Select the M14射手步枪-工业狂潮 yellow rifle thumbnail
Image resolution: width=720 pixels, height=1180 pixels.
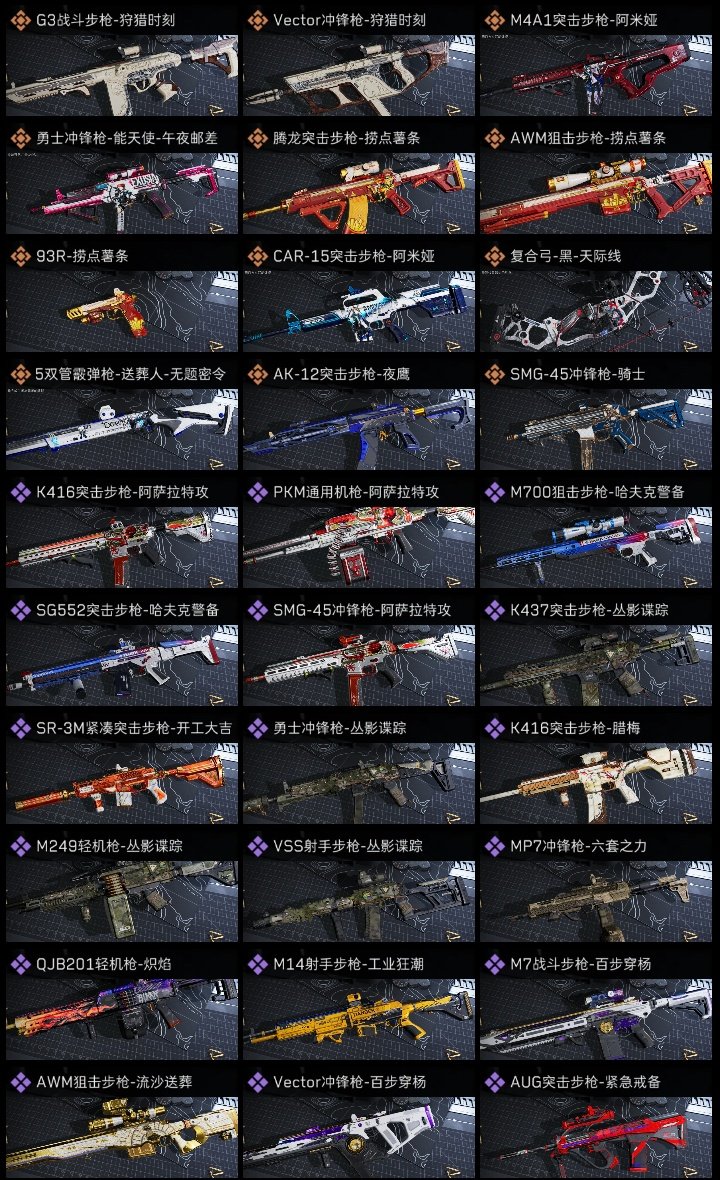tap(359, 1020)
